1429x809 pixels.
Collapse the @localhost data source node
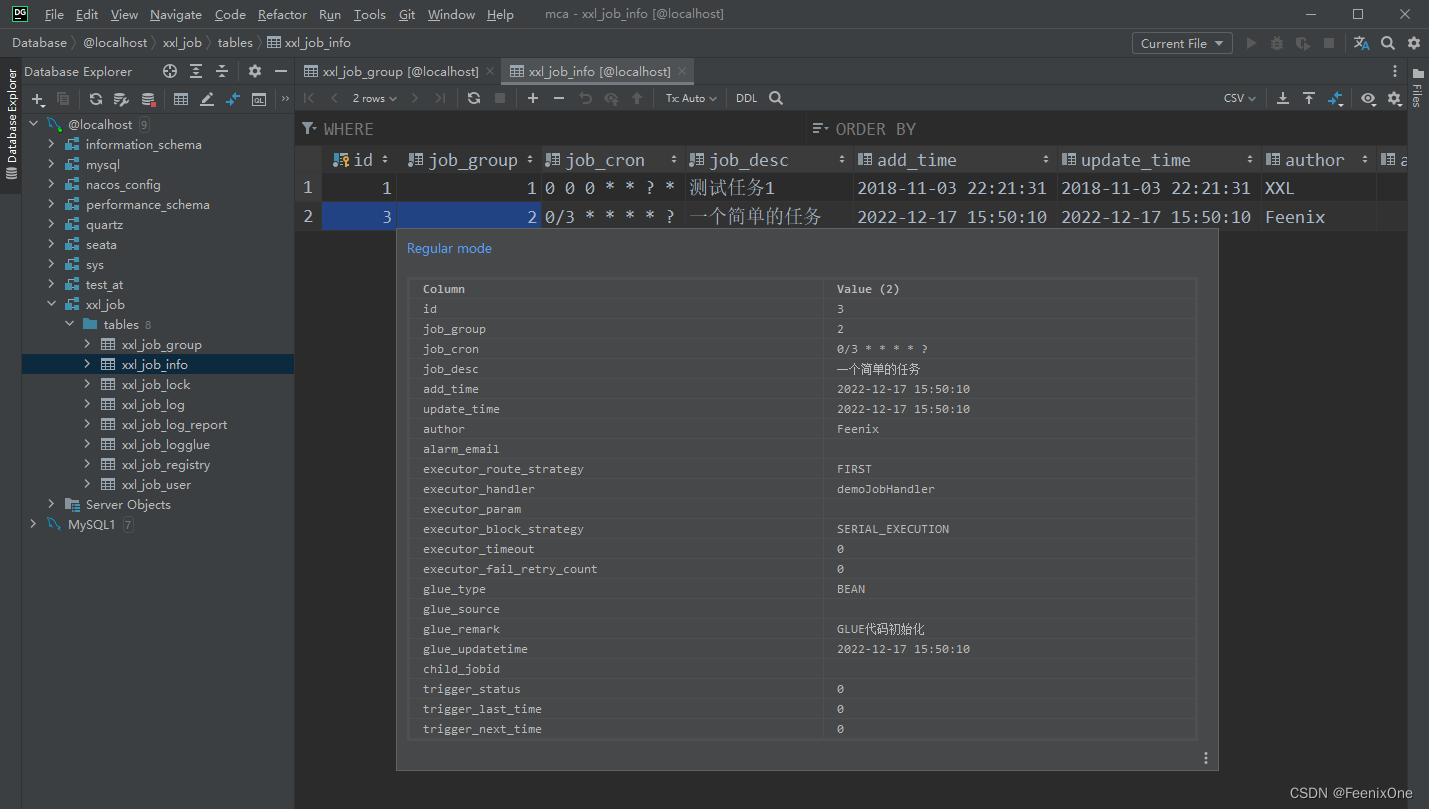point(34,124)
